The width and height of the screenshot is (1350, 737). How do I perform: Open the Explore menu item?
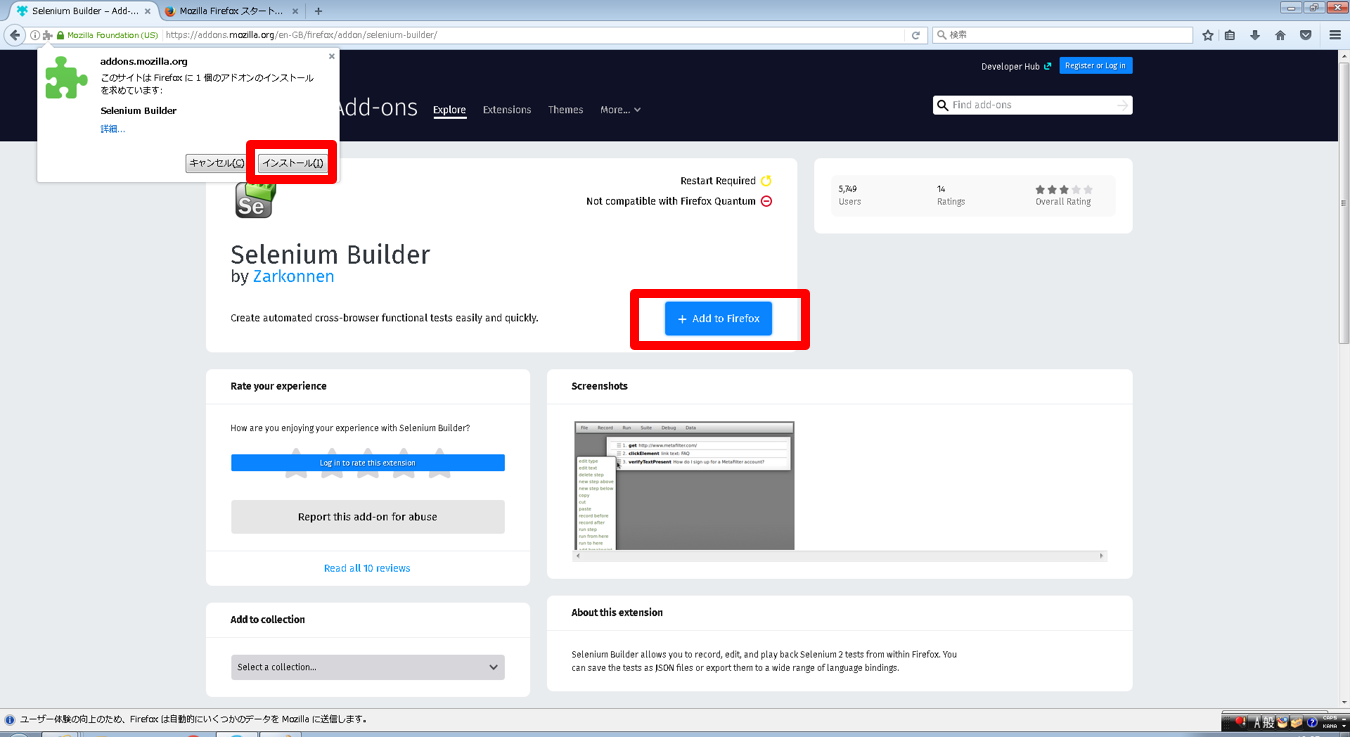[450, 110]
